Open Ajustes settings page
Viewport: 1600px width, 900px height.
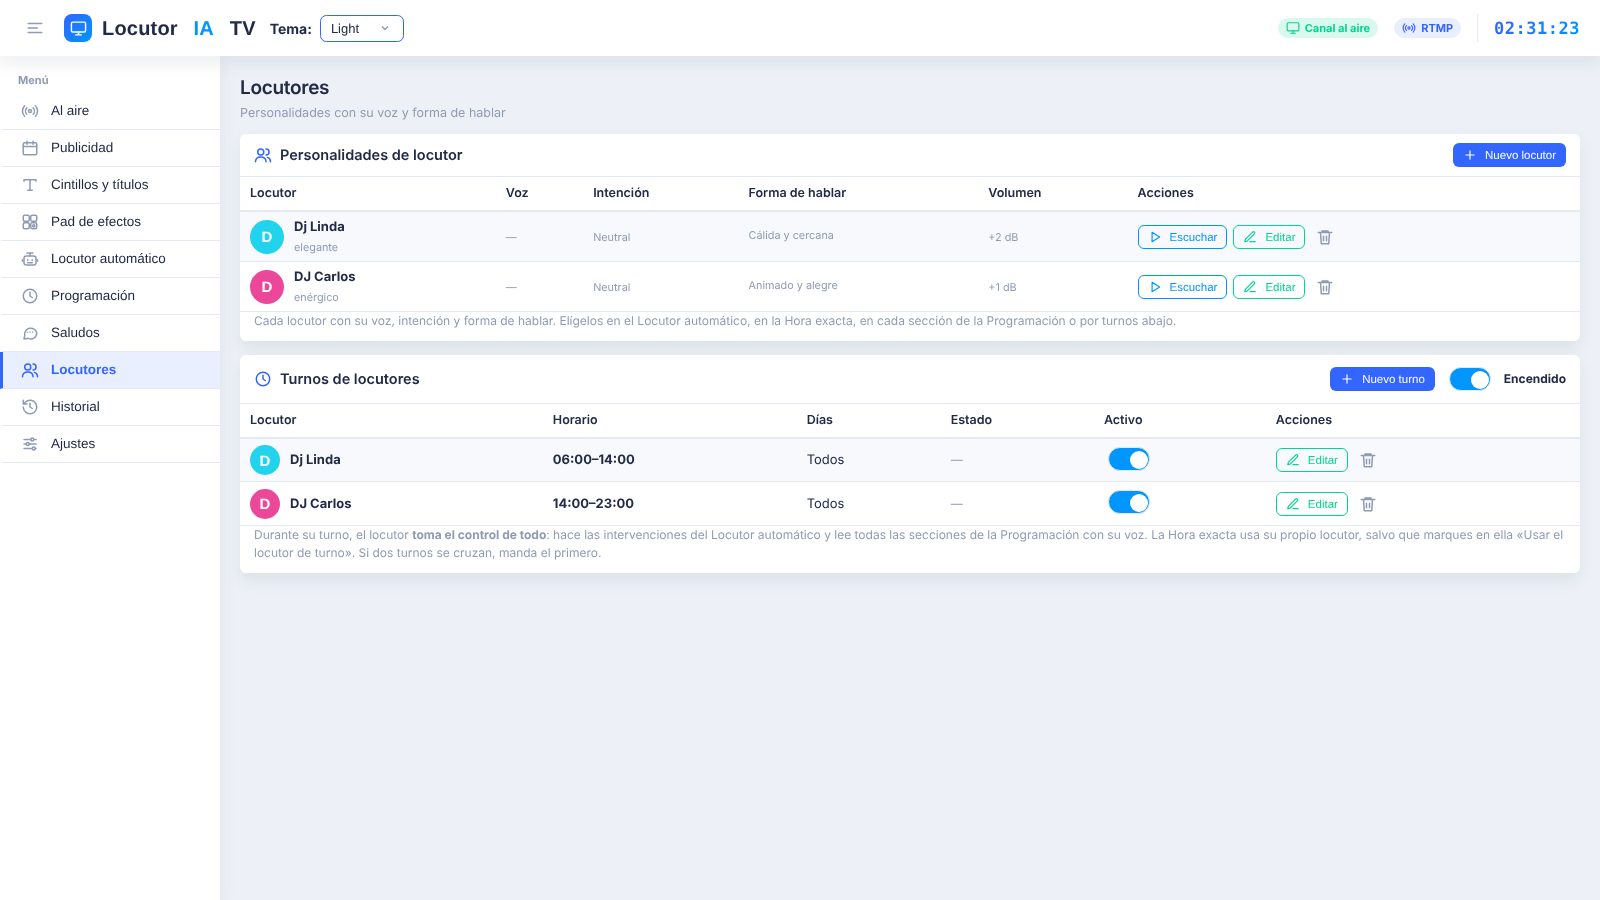point(110,444)
